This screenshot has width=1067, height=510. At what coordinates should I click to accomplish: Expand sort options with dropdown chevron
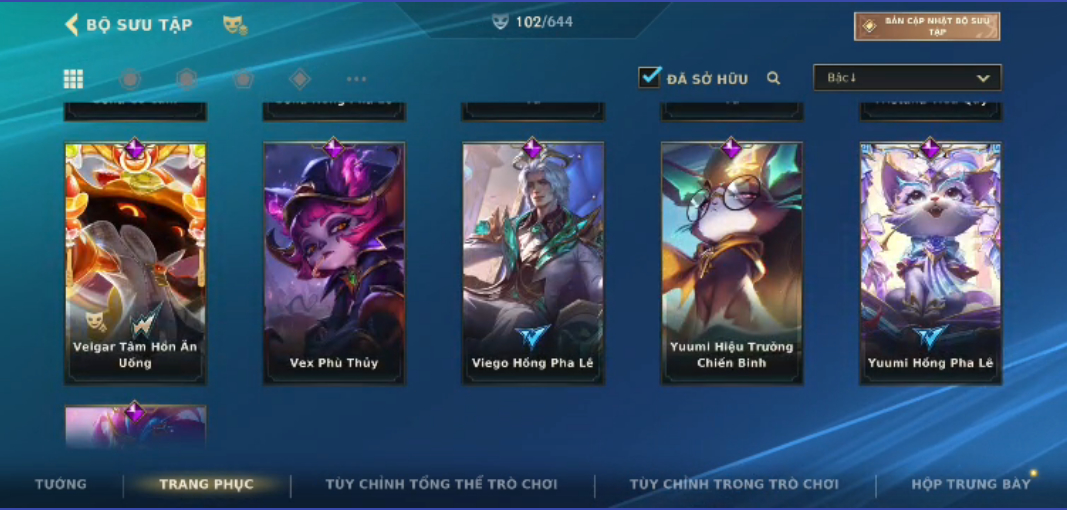(x=983, y=78)
